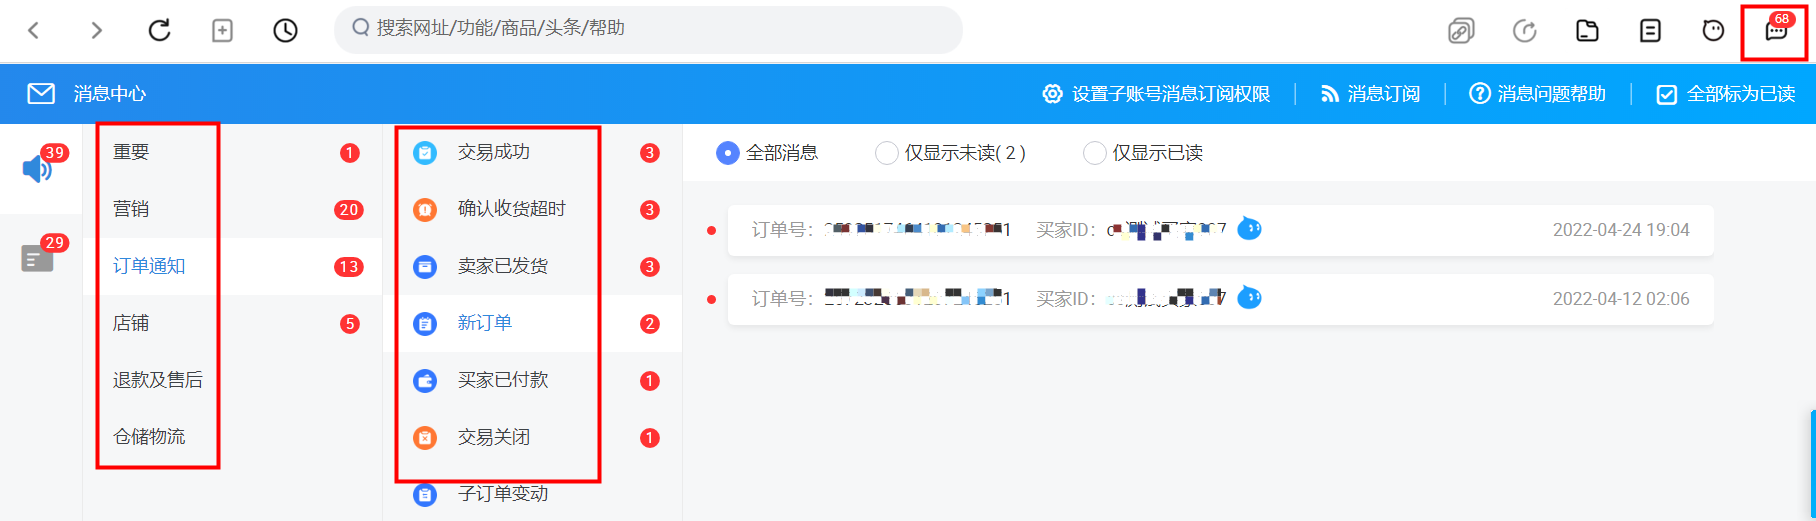Open 消息订阅 subscription link
This screenshot has height=521, width=1816.
click(1370, 94)
